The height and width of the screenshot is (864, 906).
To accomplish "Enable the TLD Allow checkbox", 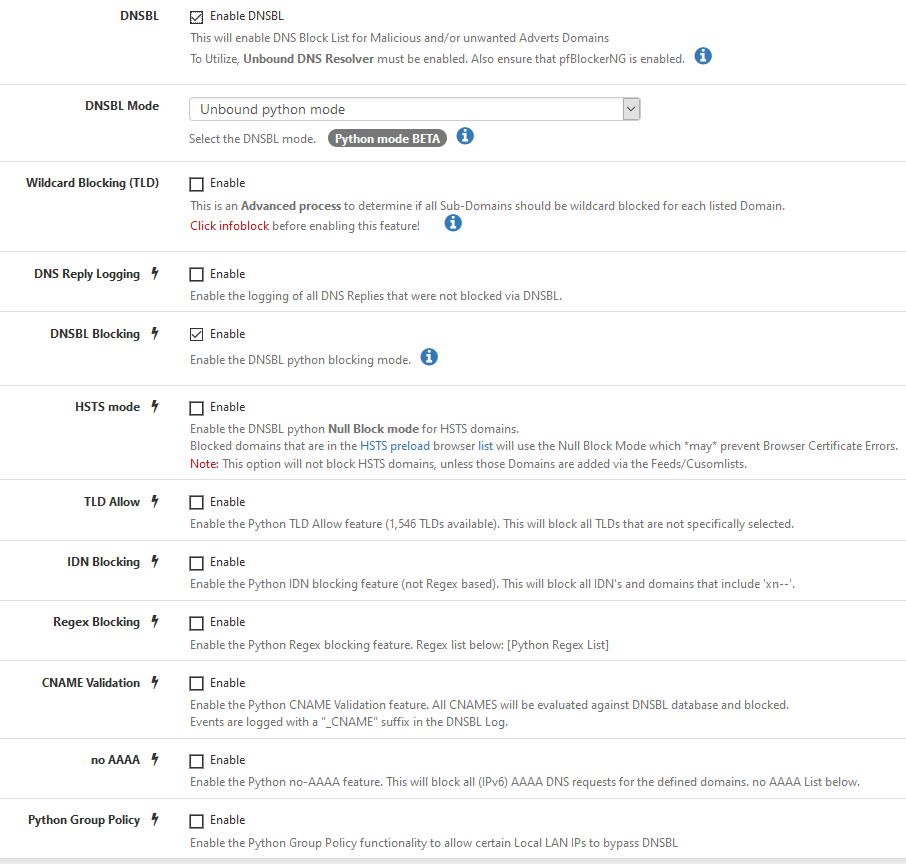I will point(196,503).
